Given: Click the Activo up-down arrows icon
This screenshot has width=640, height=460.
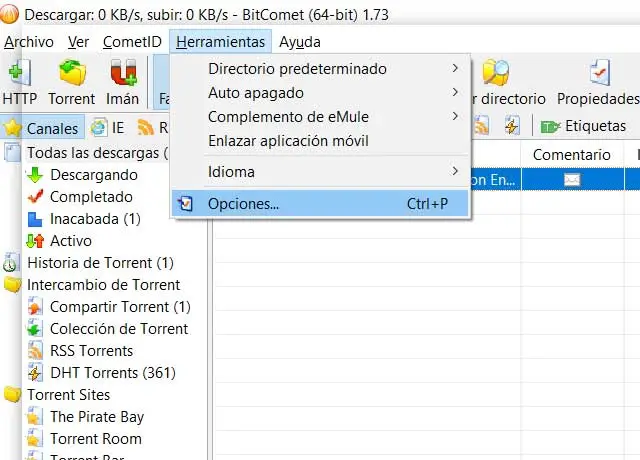Looking at the screenshot, I should (35, 241).
